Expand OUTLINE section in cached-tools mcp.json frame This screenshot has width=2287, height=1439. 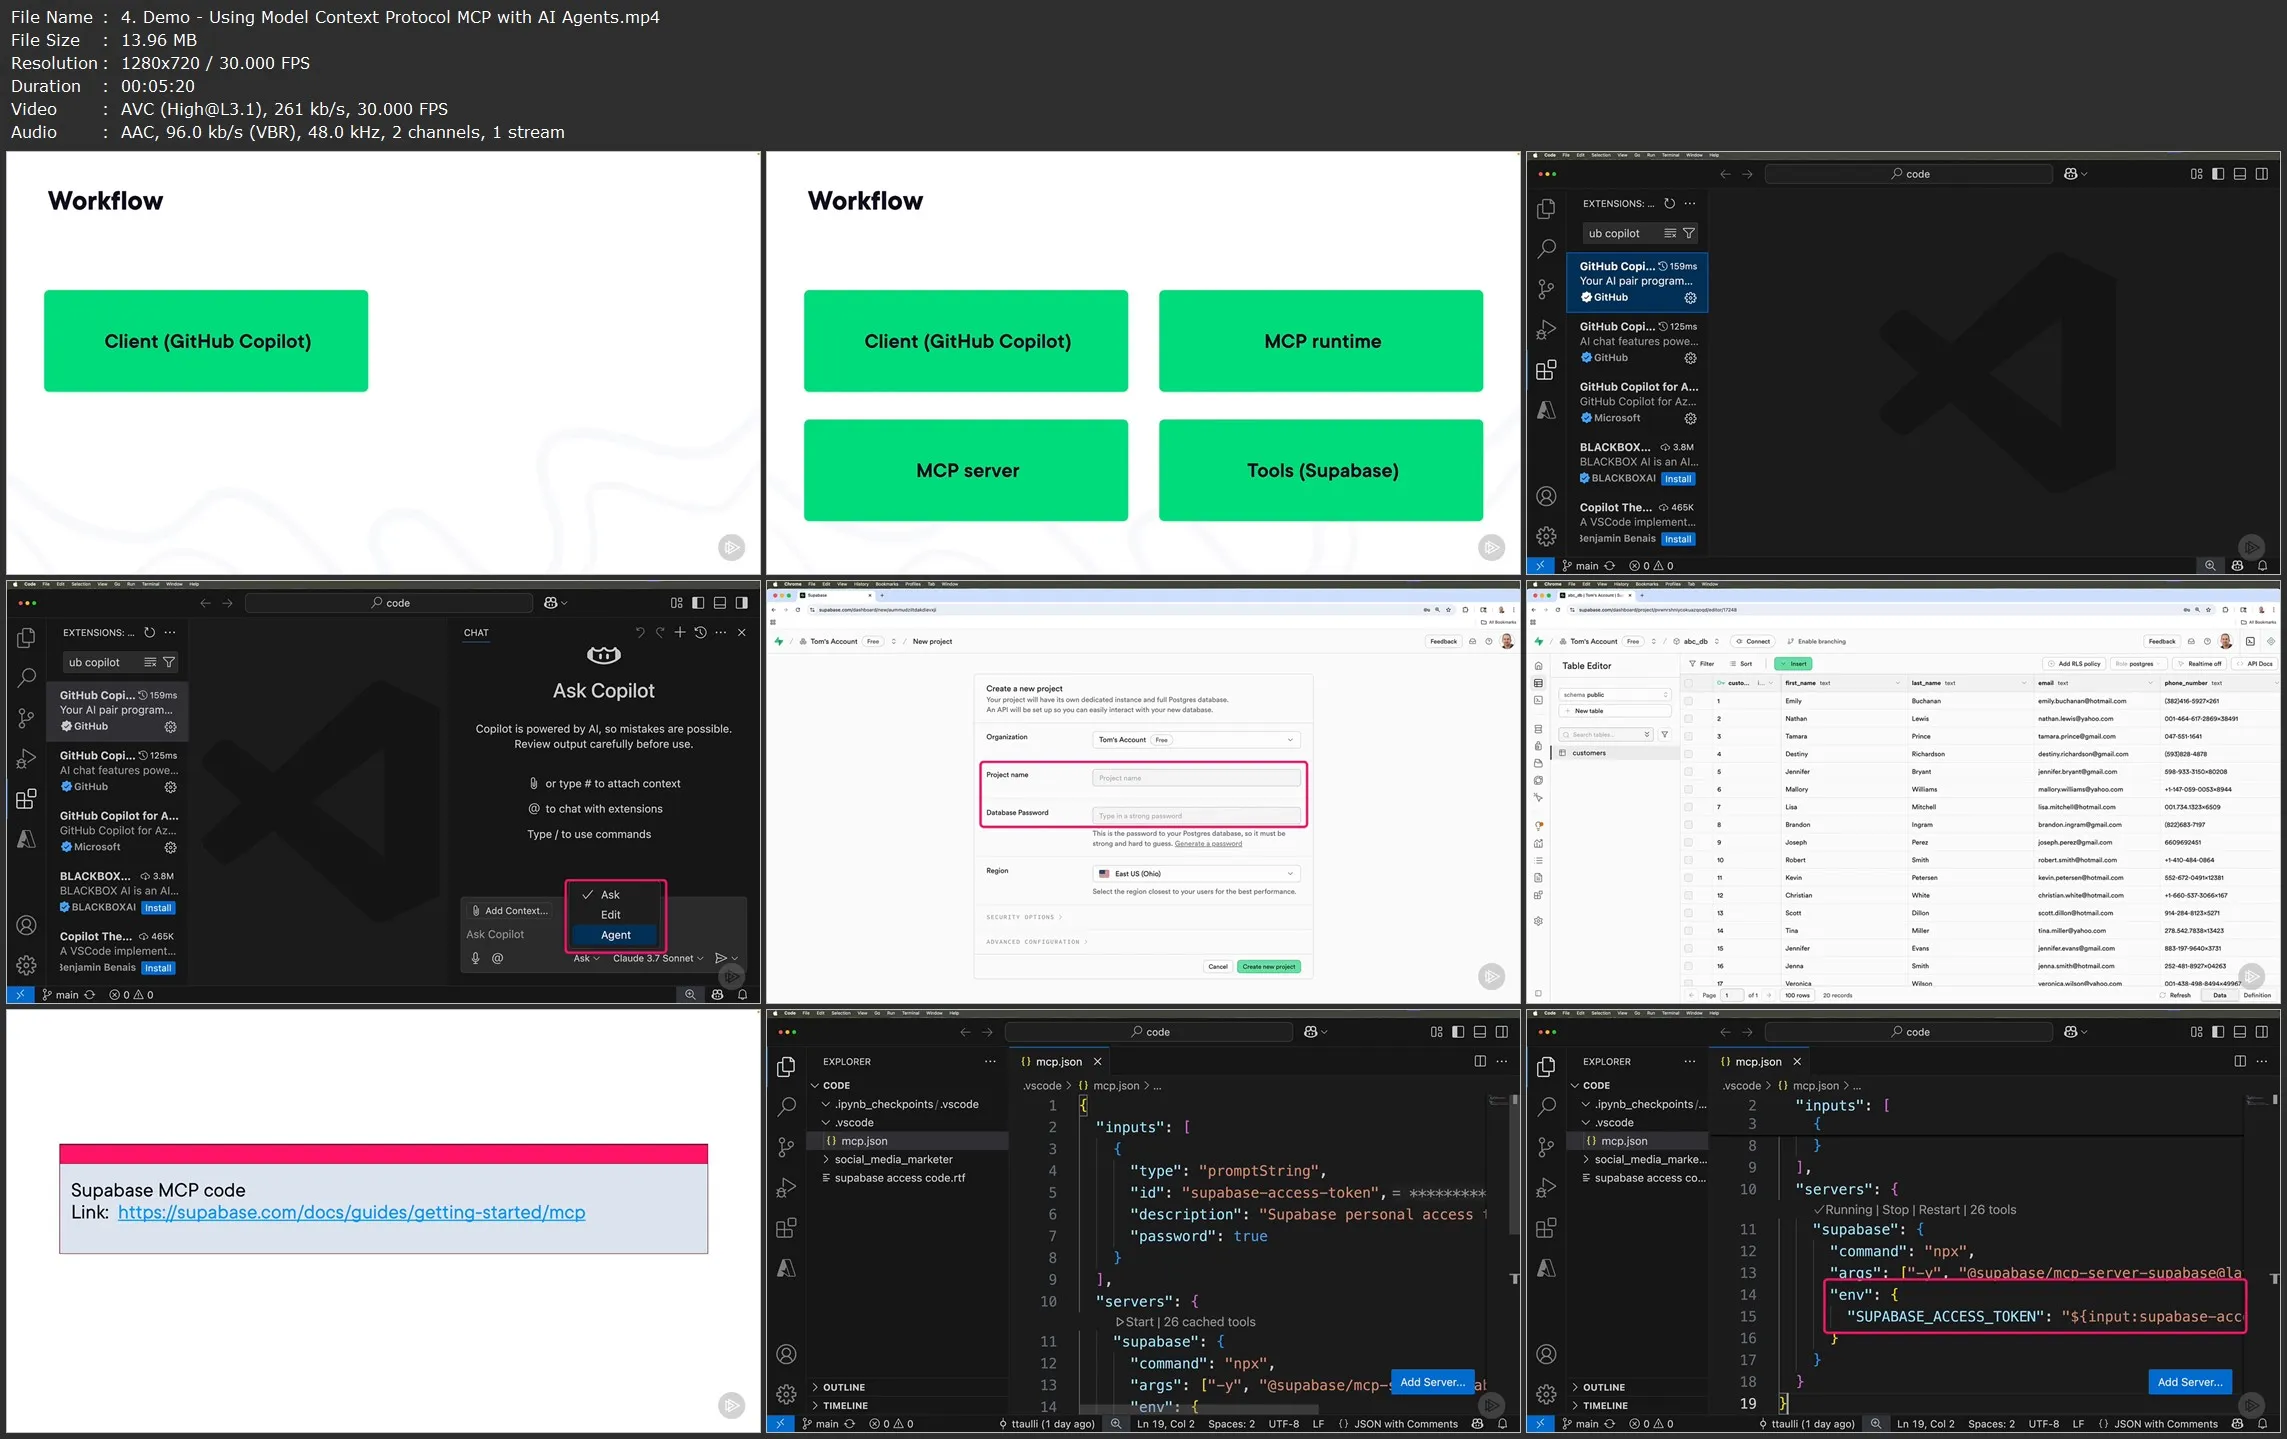pos(843,1387)
